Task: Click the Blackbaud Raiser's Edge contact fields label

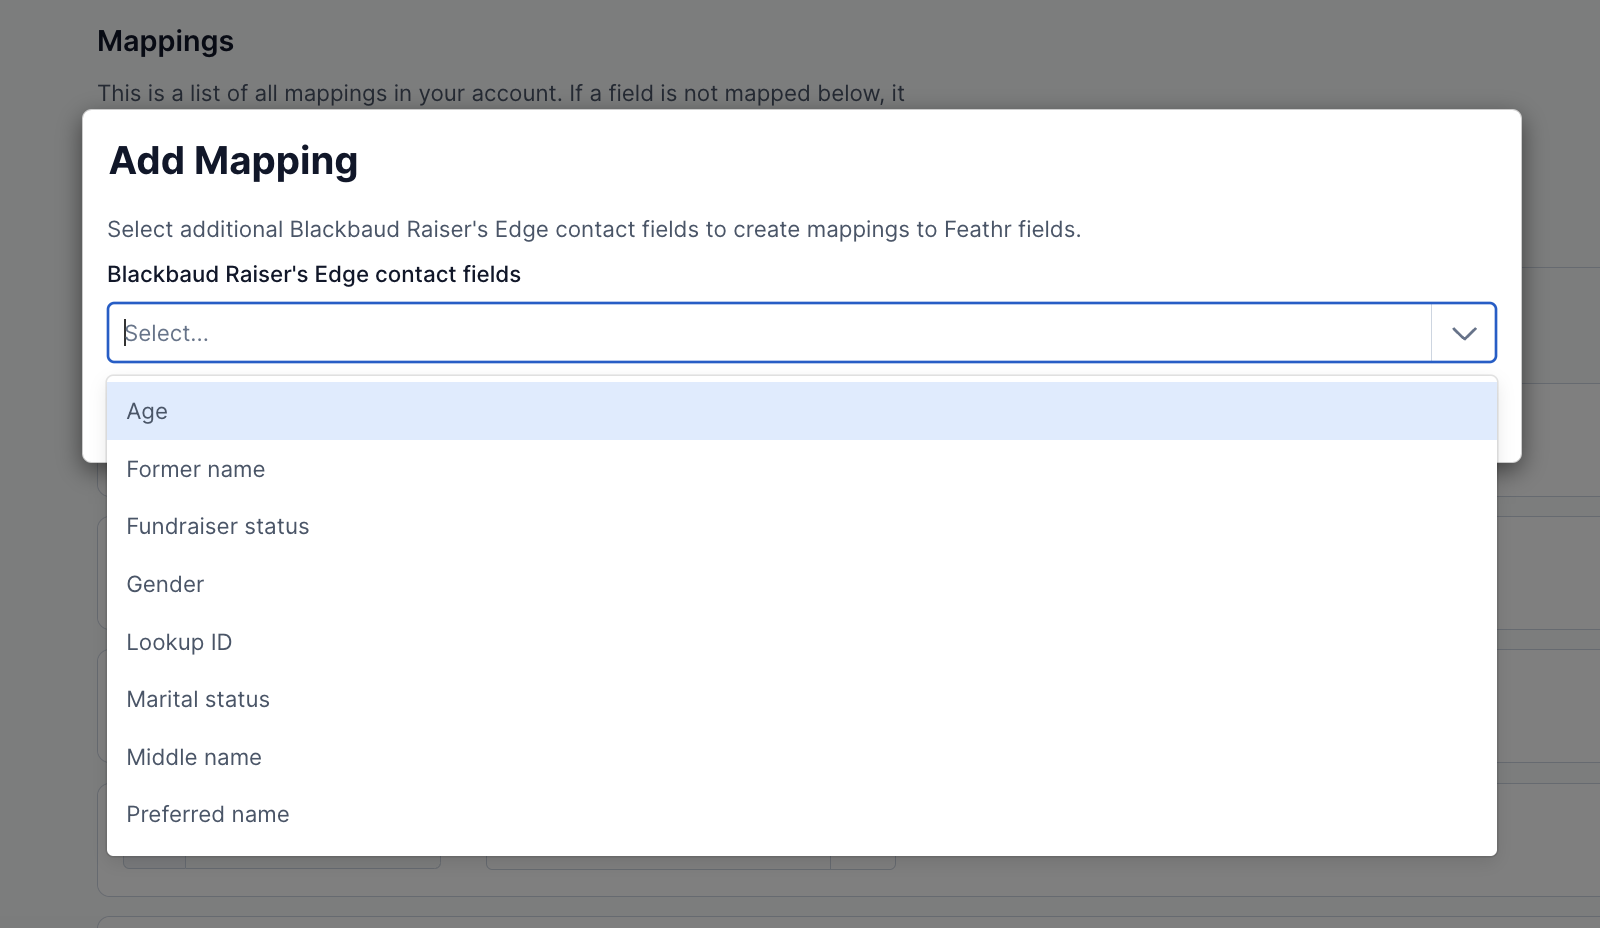Action: tap(314, 274)
